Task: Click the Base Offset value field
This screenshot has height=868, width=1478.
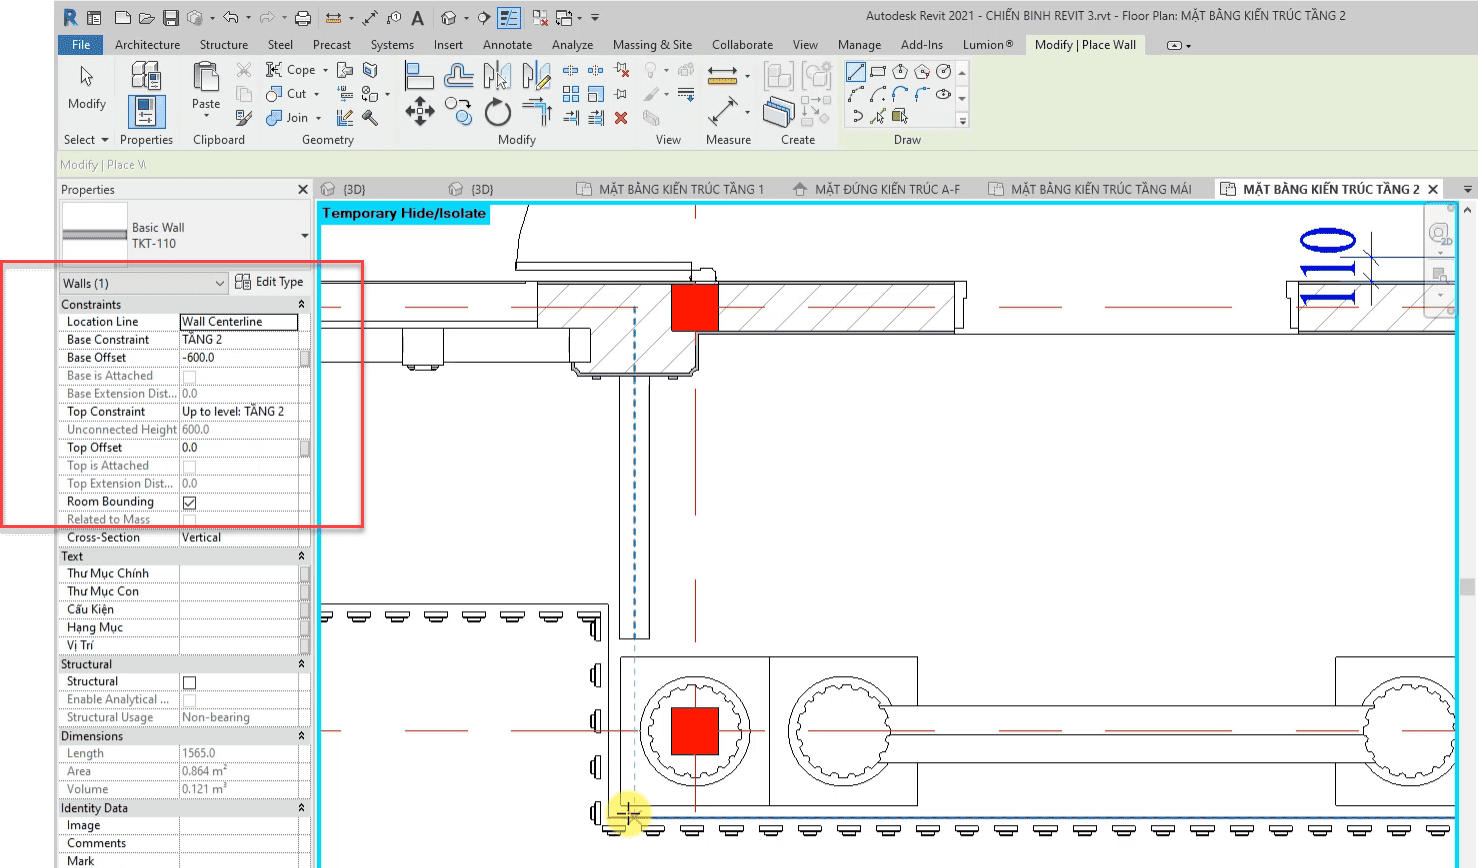Action: (239, 358)
